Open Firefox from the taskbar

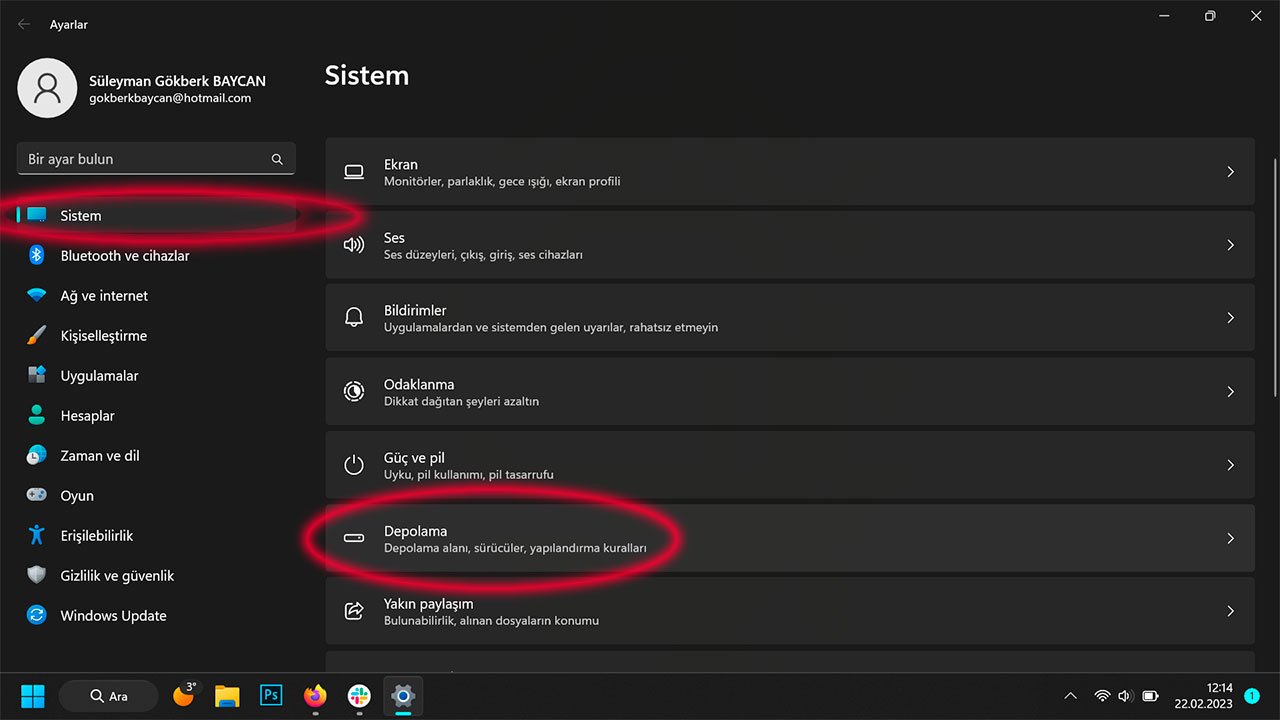click(315, 695)
